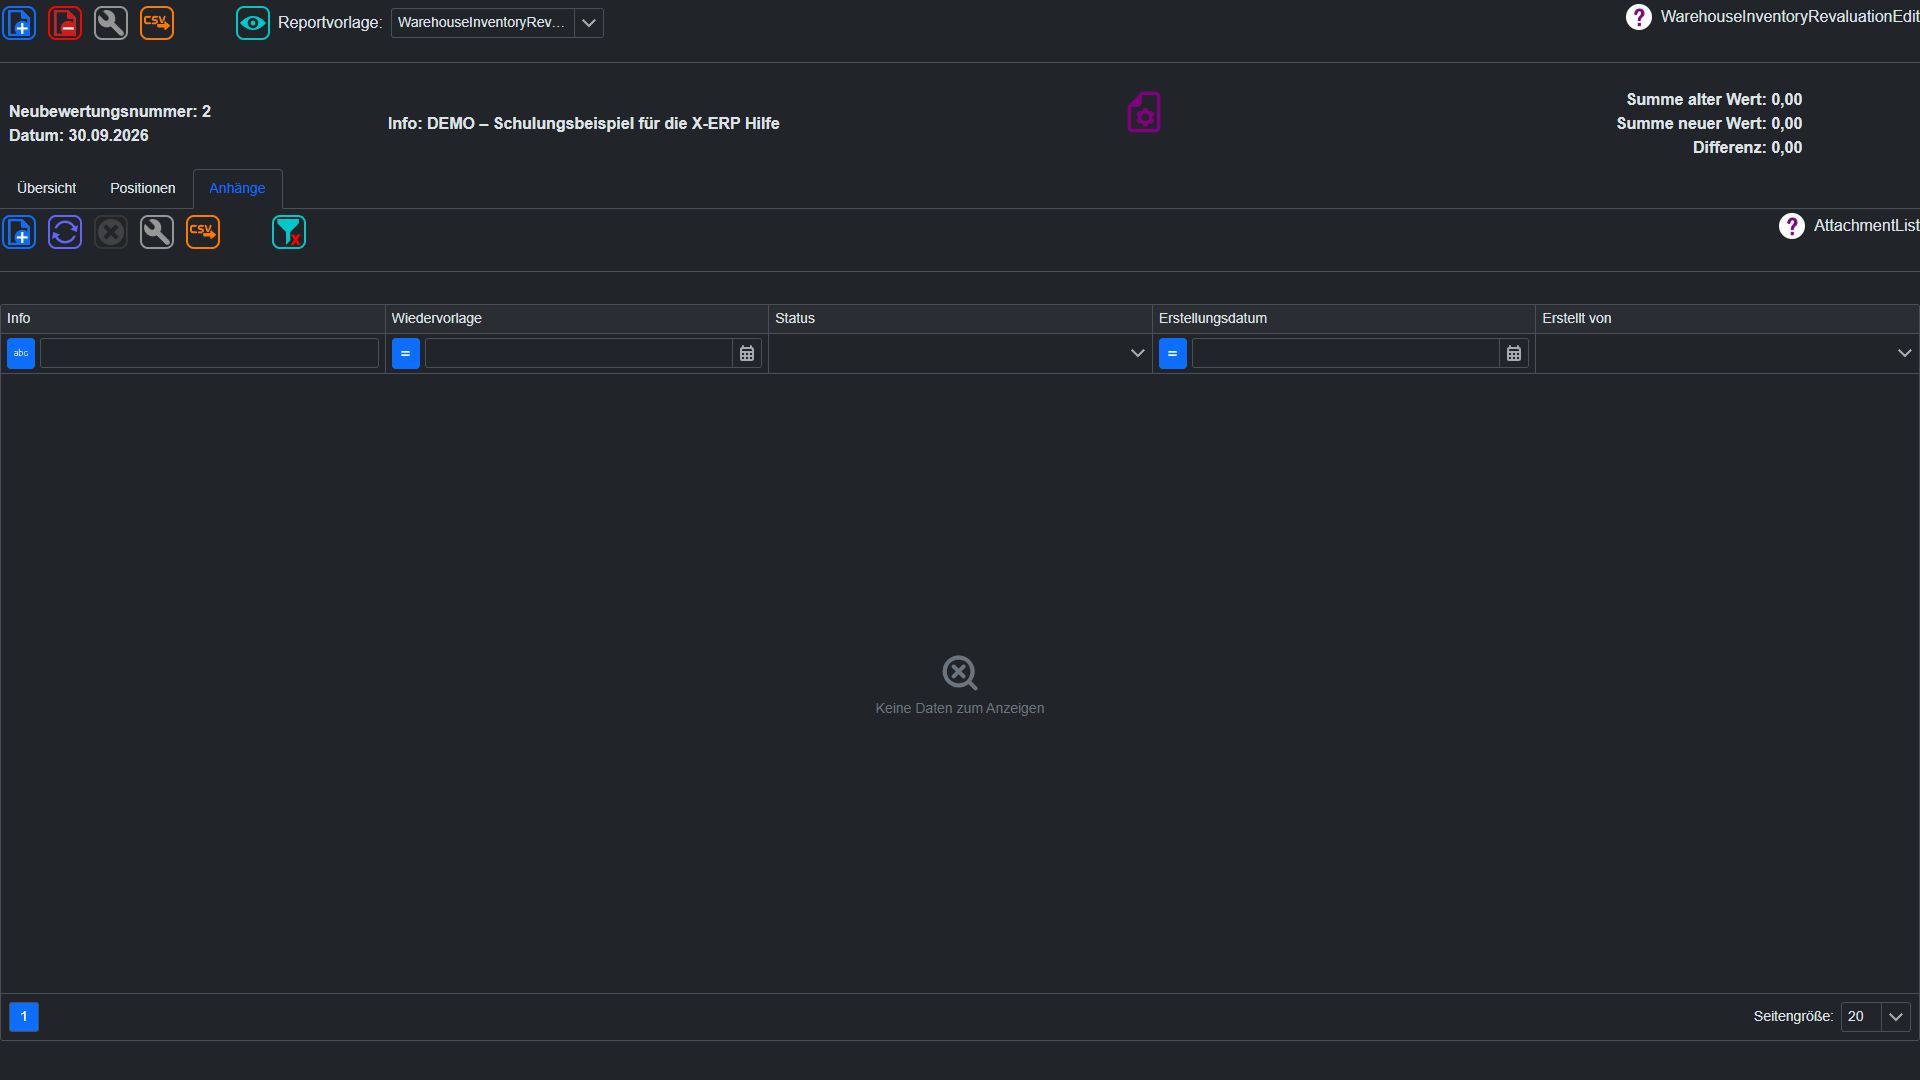
Task: Sort by the Erstellt von column header
Action: [1727, 318]
